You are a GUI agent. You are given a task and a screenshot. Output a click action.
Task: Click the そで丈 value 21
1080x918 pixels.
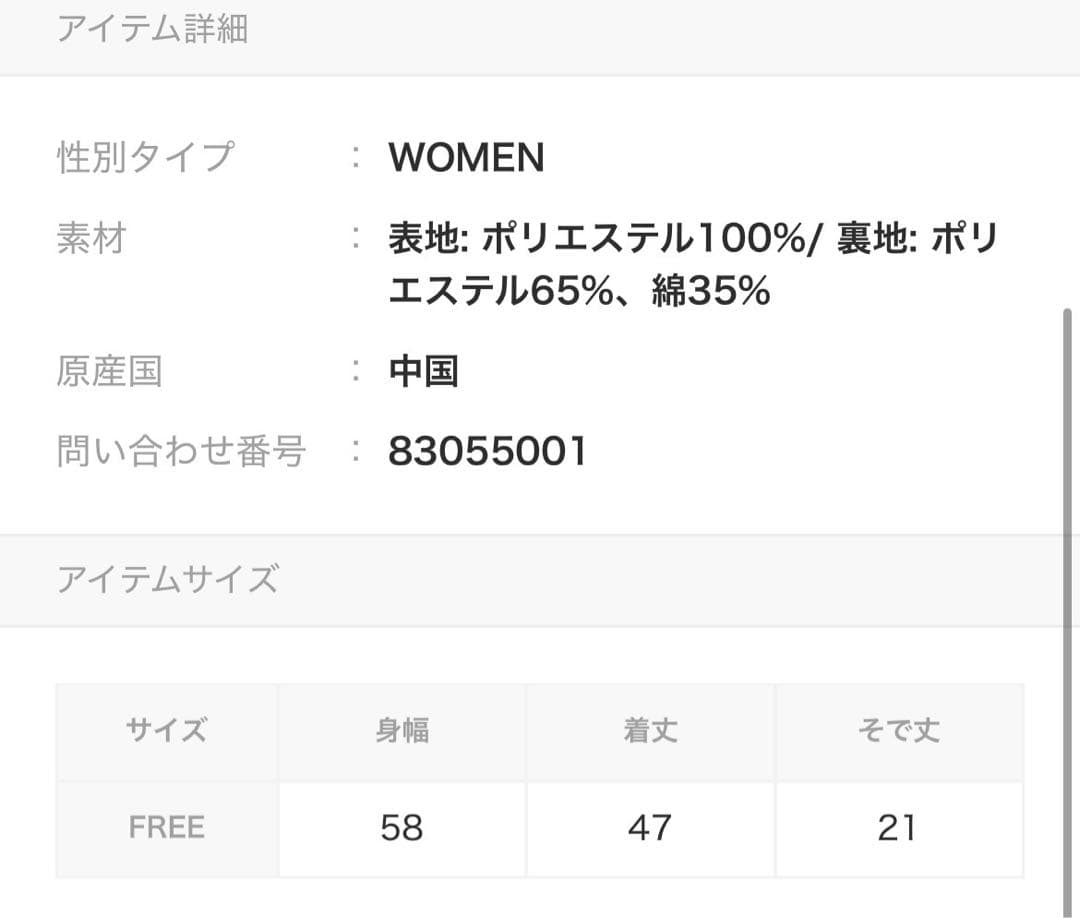point(897,828)
